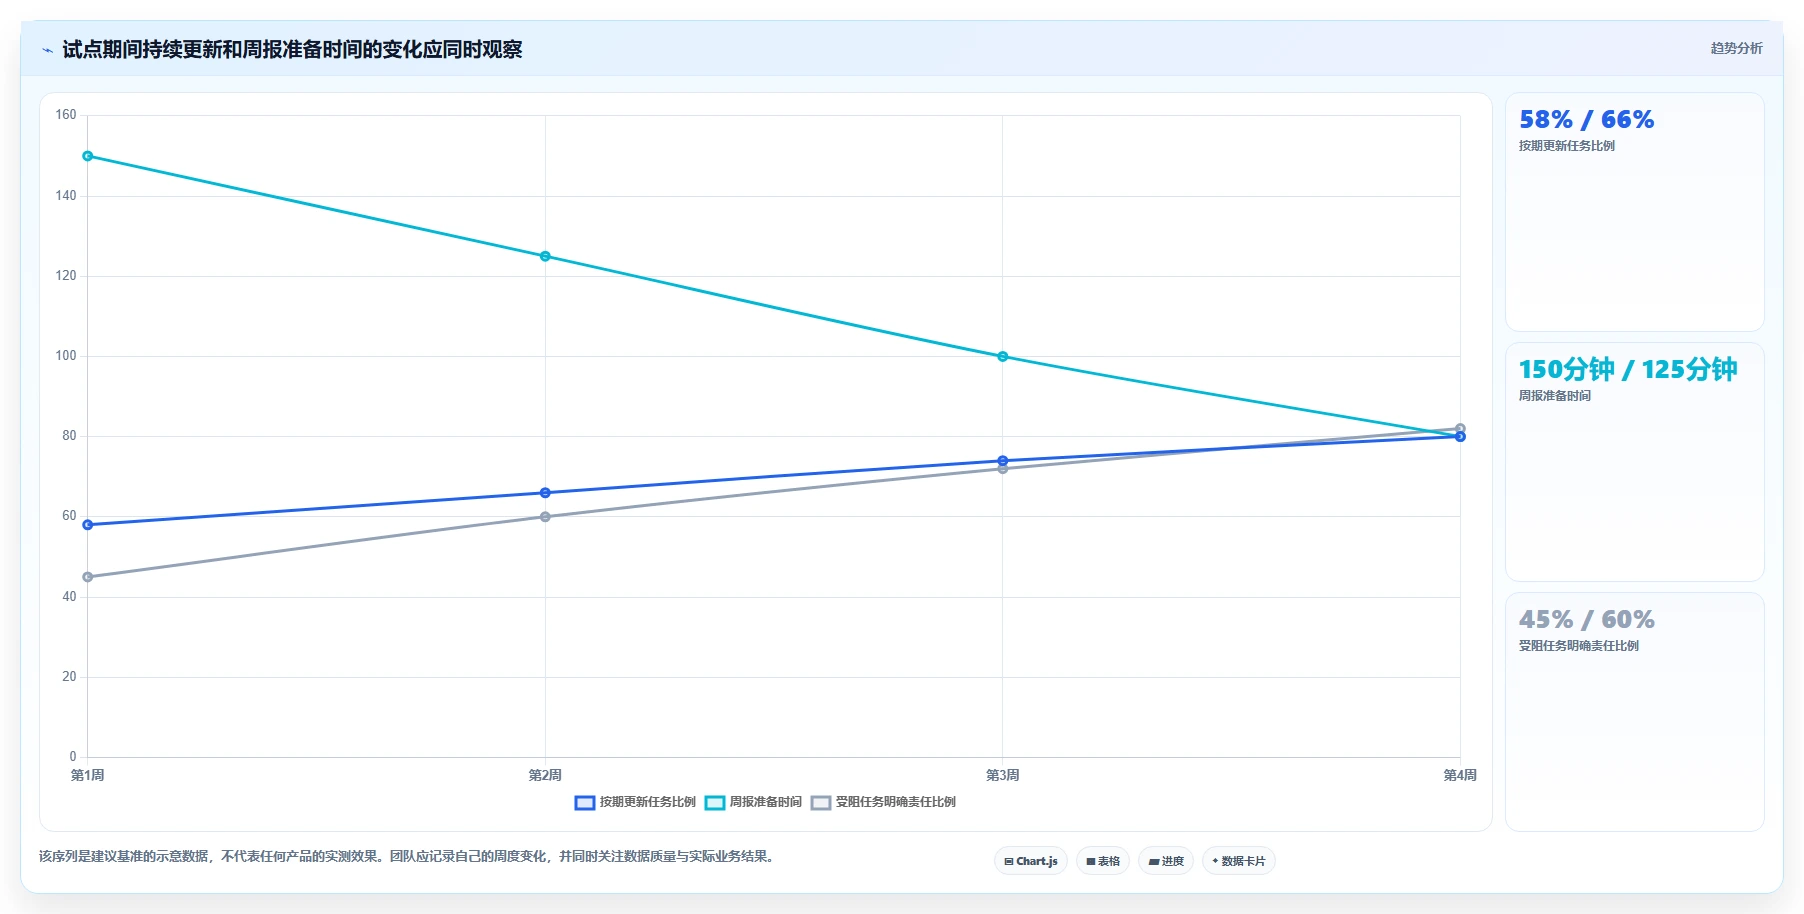
Task: Click the 周报准备时间 legend label
Action: coord(766,802)
